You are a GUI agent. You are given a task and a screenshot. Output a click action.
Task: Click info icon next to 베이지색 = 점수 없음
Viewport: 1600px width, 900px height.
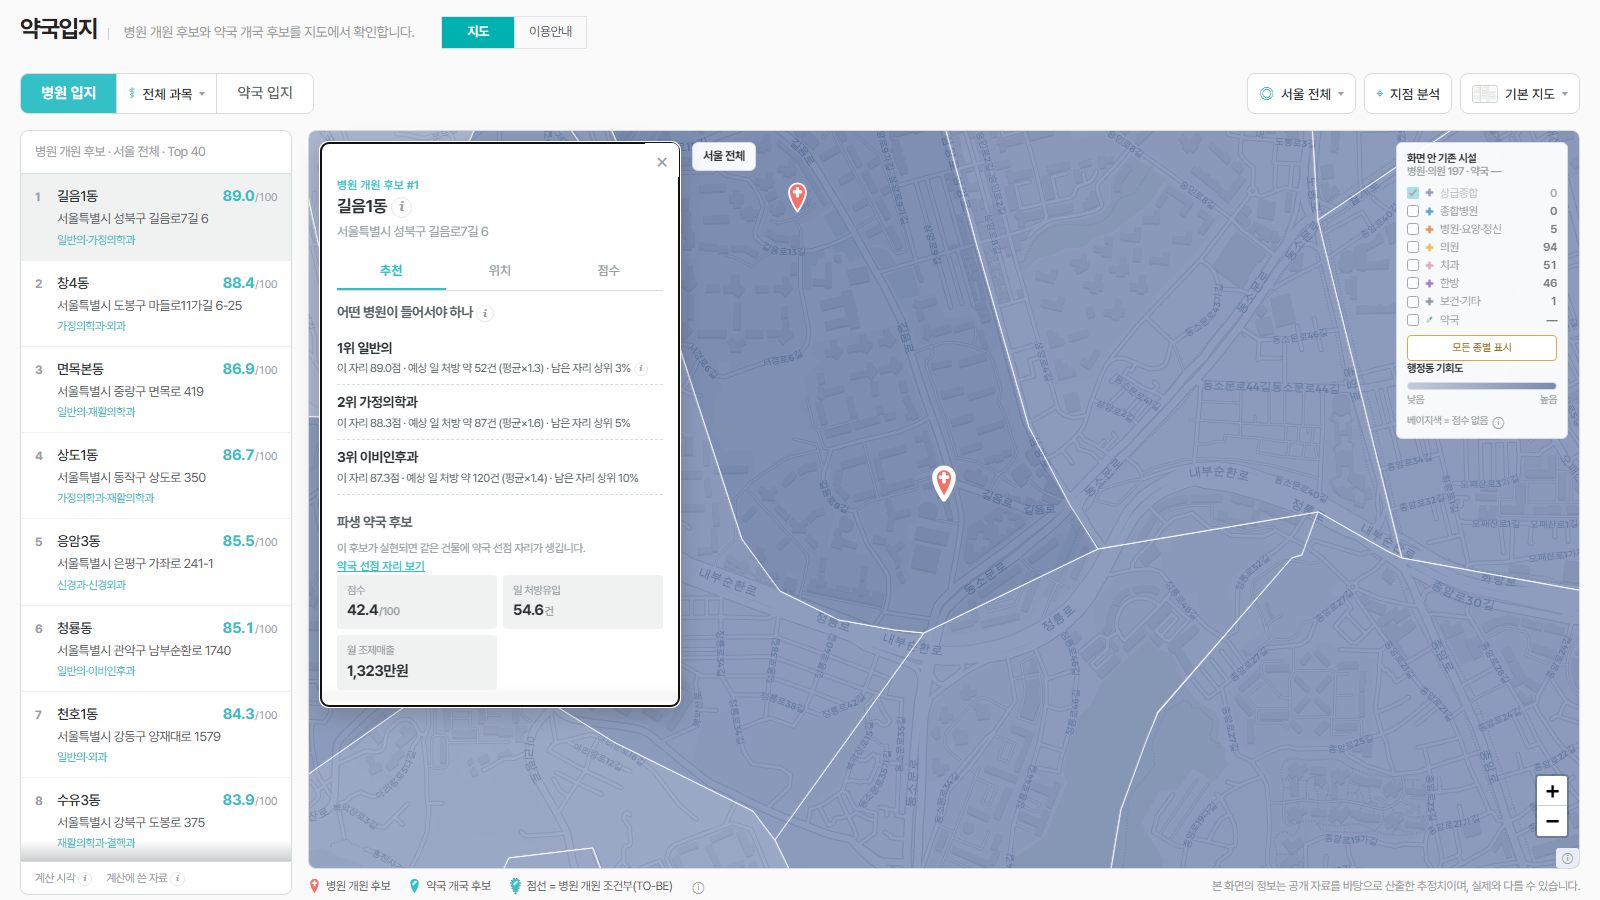tap(1498, 422)
